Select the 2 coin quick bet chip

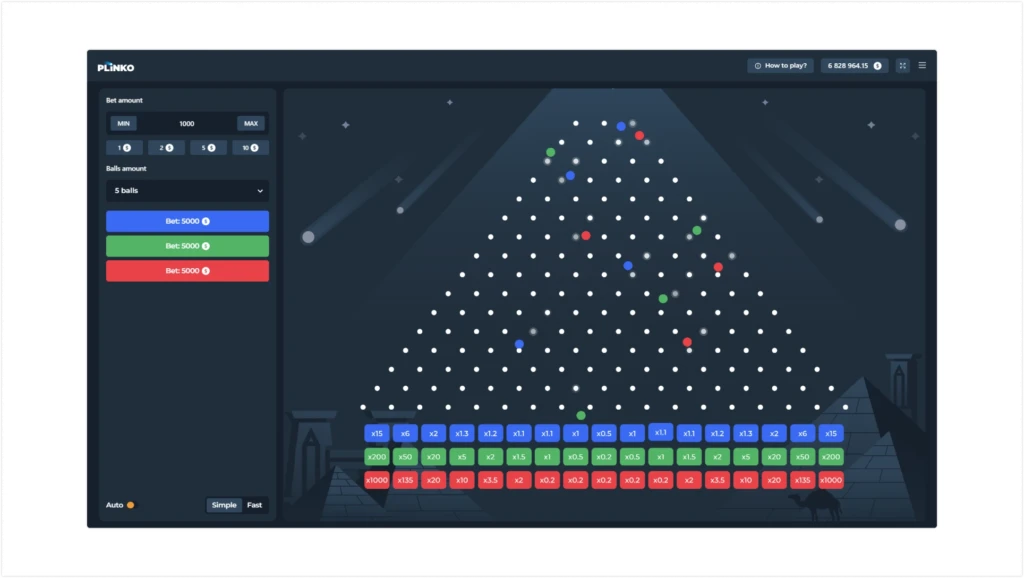pos(166,148)
